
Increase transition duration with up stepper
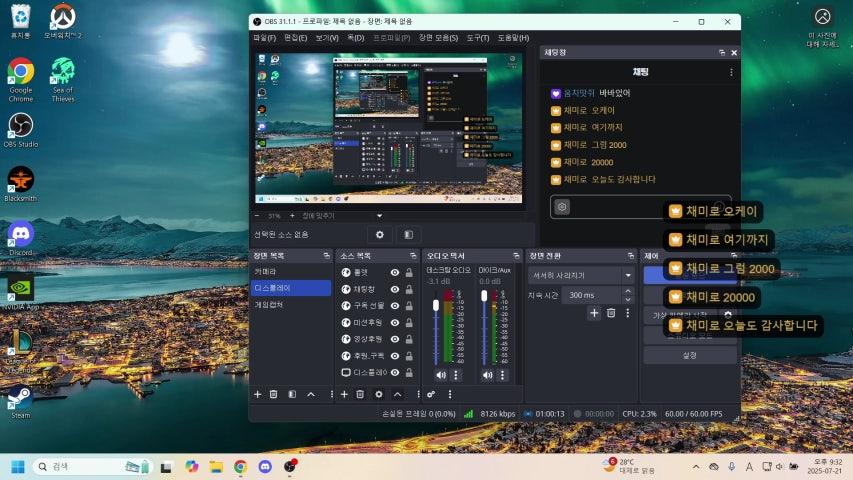coord(628,291)
